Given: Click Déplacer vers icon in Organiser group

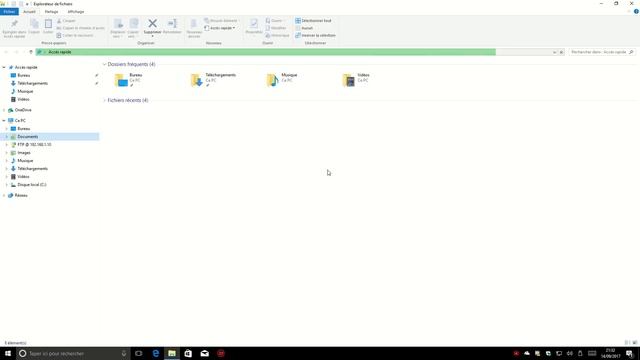Looking at the screenshot, I should click(x=118, y=24).
